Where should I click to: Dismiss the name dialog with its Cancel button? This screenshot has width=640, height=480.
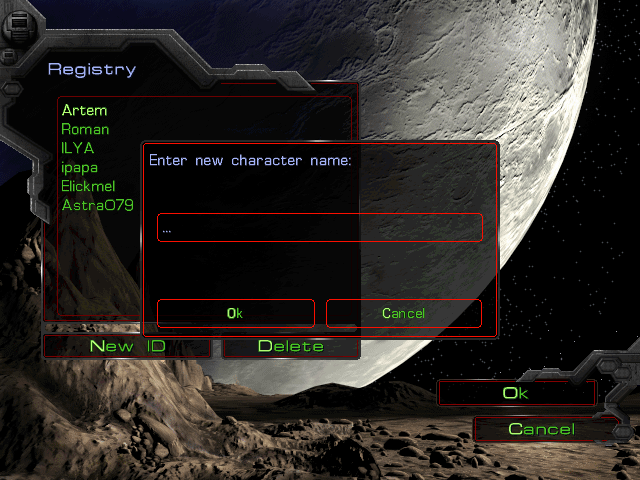click(x=404, y=313)
